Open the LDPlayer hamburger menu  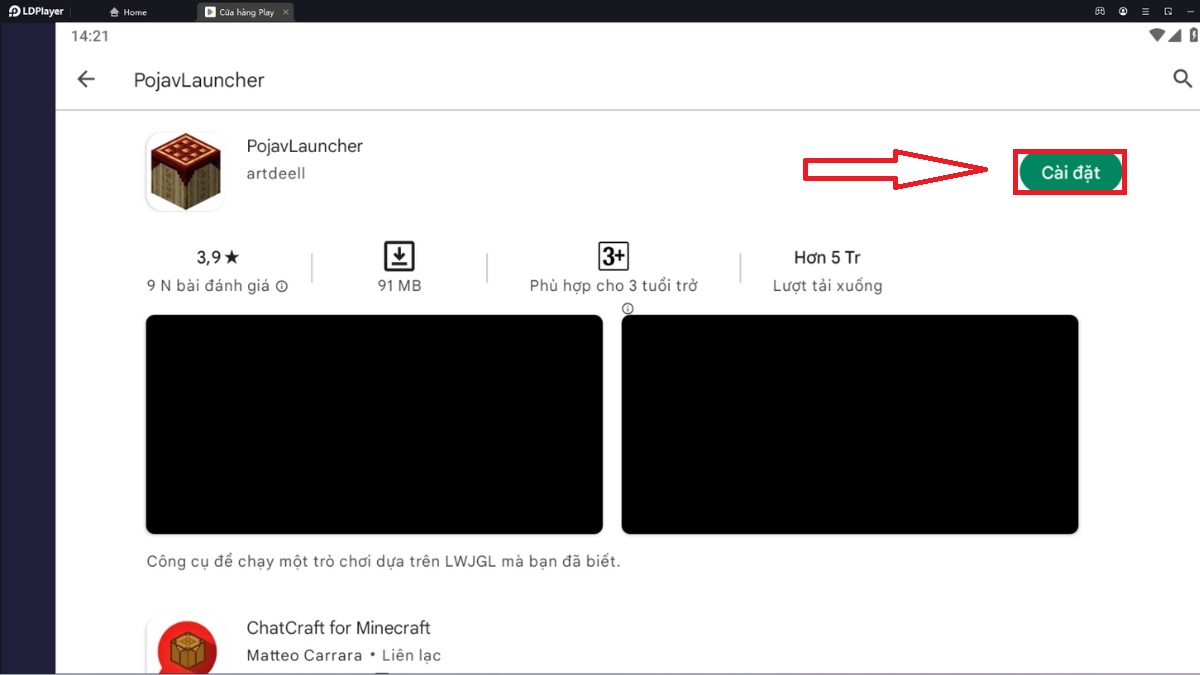pos(1143,11)
